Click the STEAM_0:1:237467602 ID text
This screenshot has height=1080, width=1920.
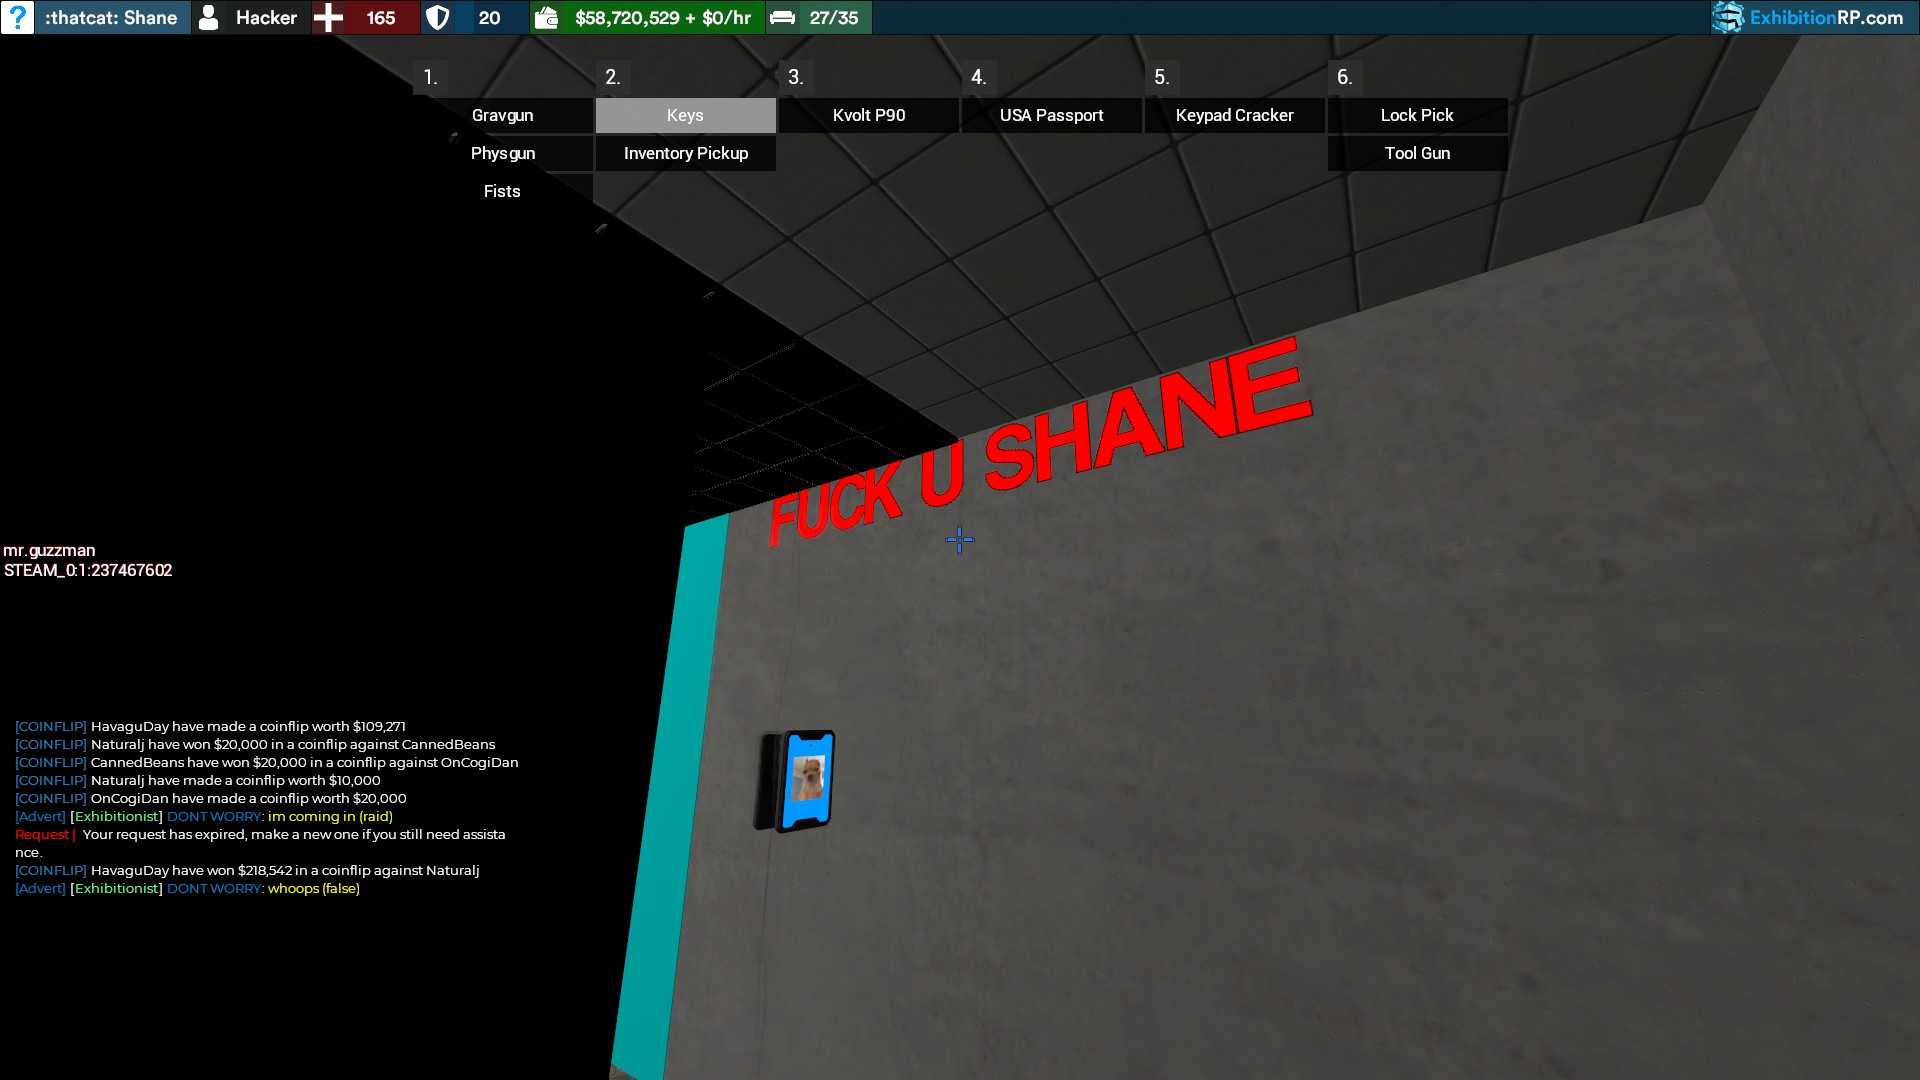coord(88,570)
